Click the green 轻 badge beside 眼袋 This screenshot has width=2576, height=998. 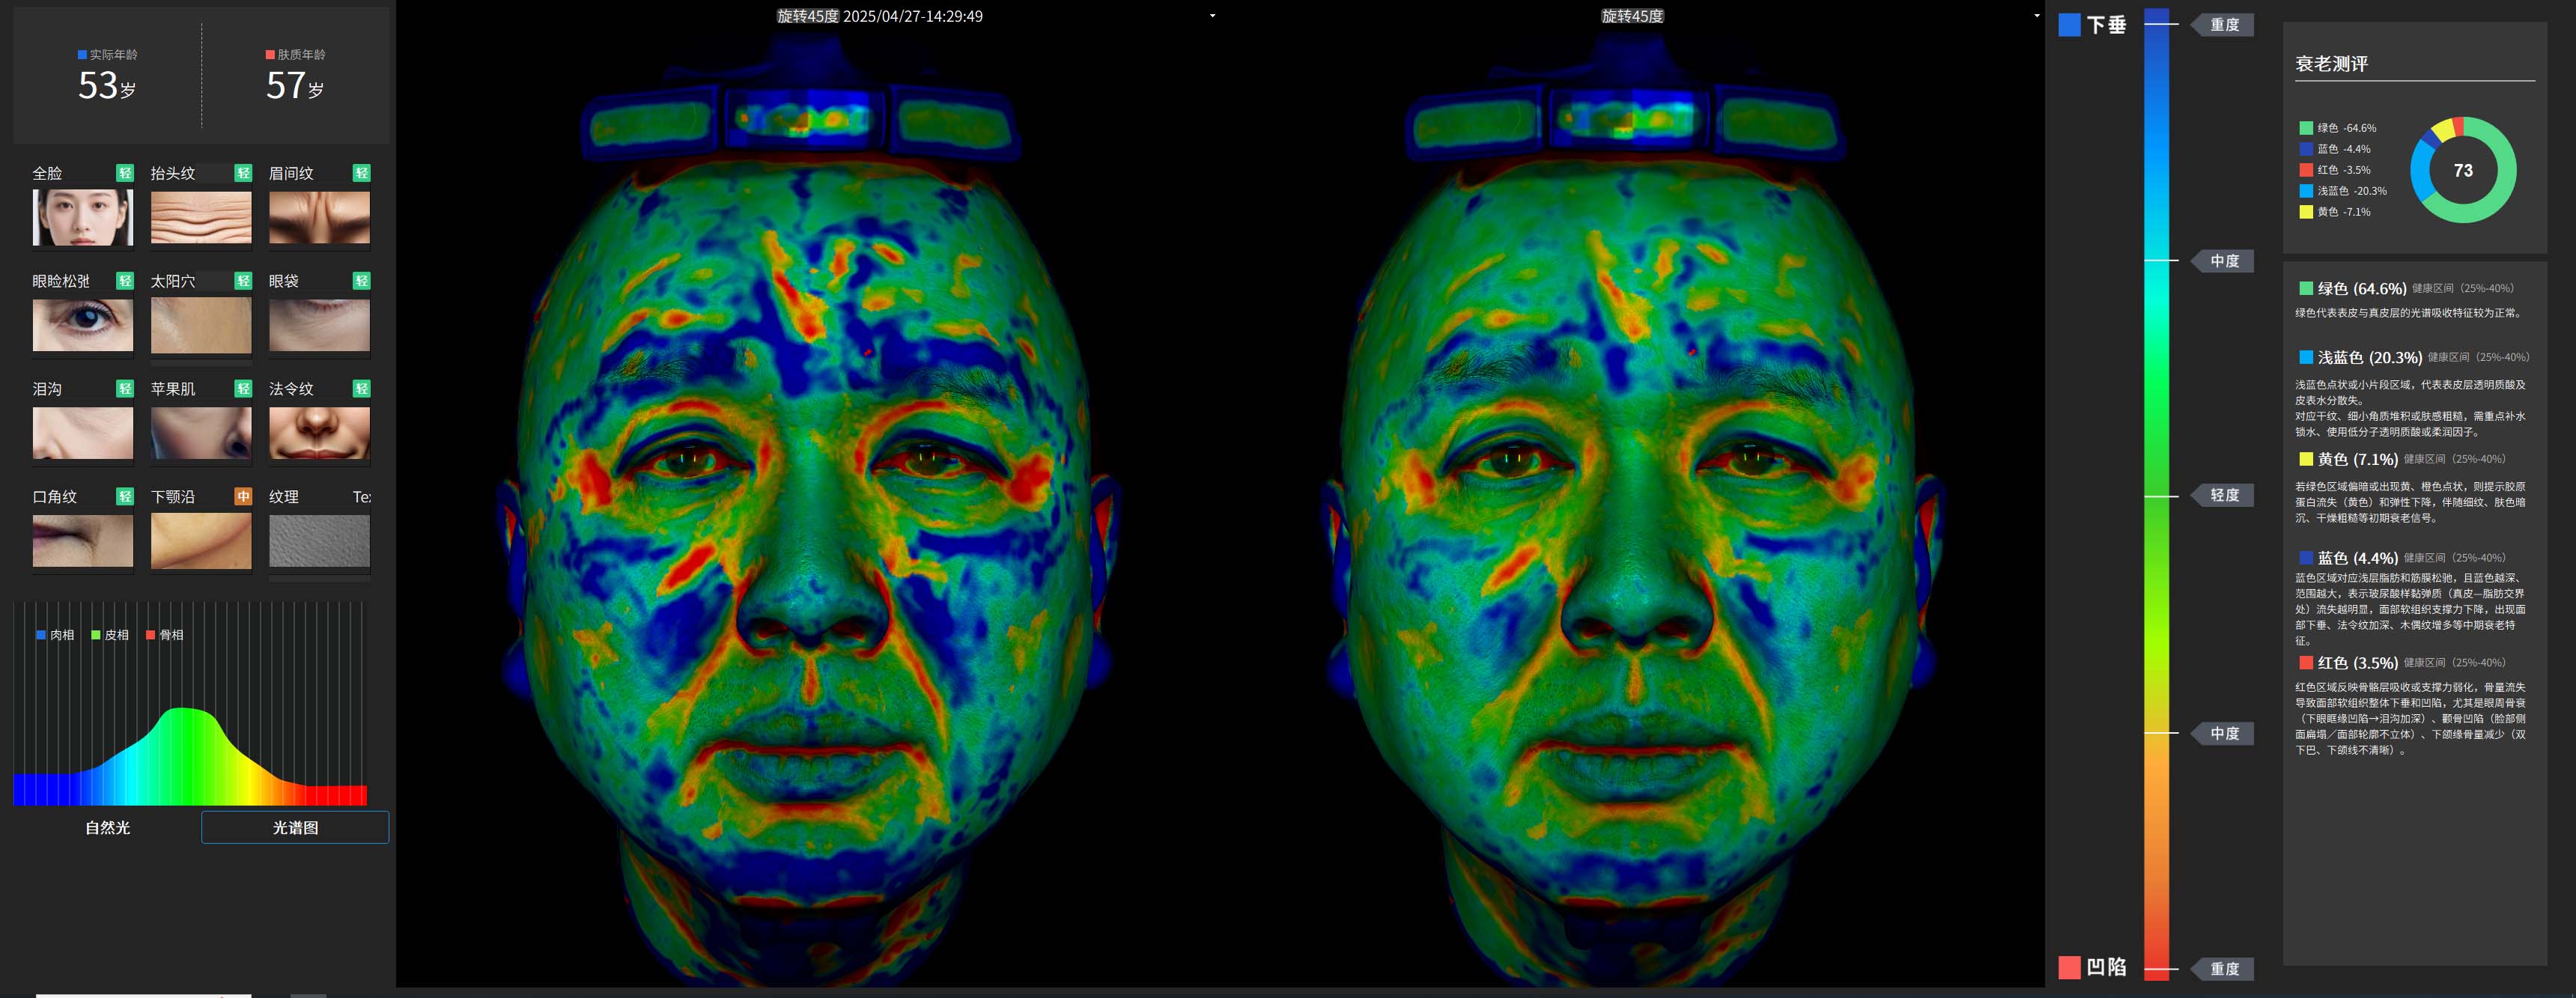[x=362, y=281]
